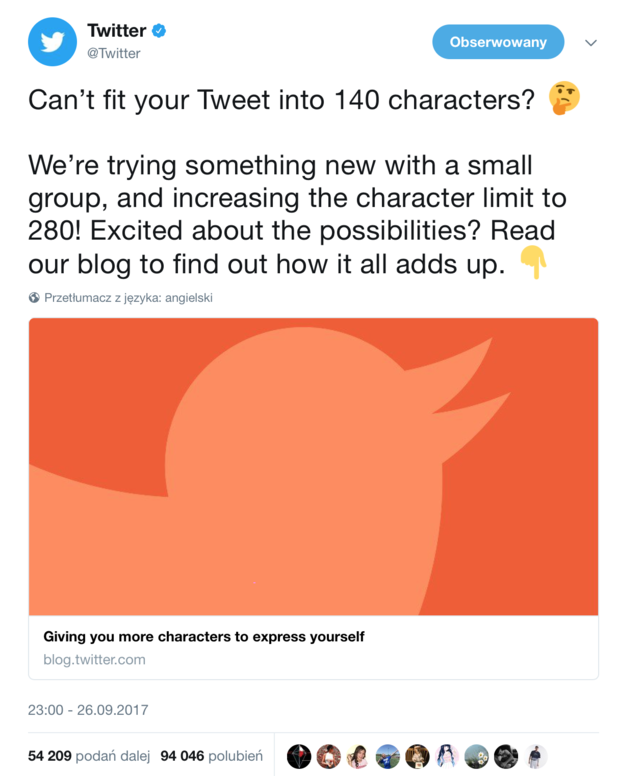Expand the tweet options chevron

591,43
